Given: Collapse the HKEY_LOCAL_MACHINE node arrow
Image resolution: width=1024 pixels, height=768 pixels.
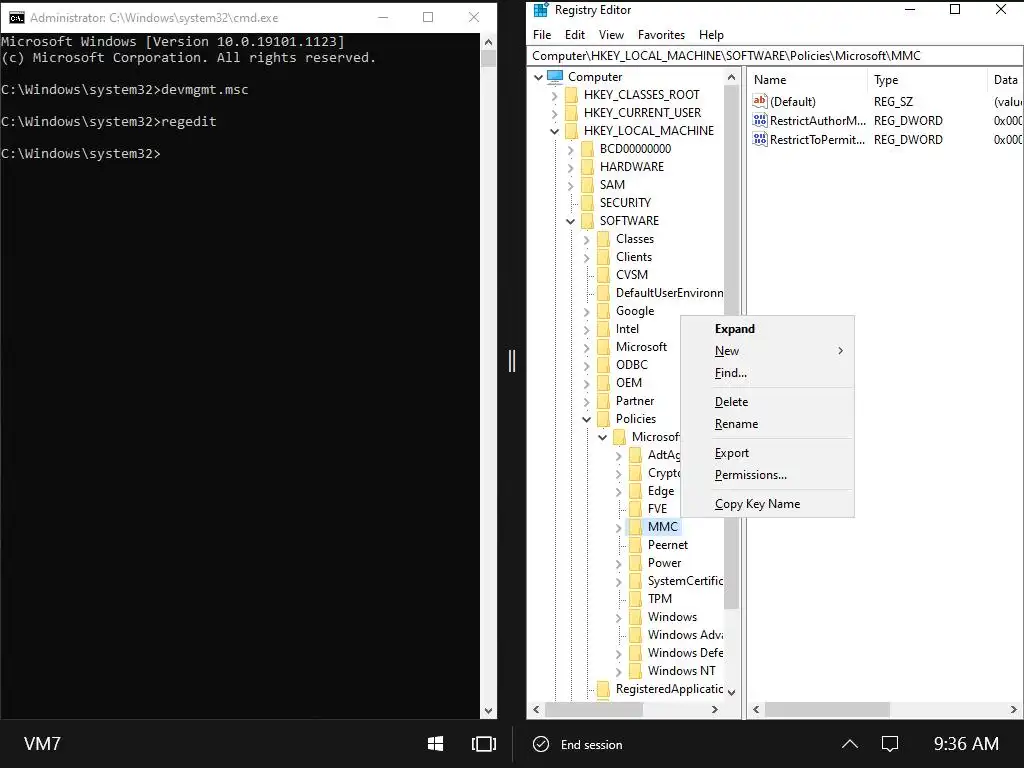Looking at the screenshot, I should click(554, 131).
